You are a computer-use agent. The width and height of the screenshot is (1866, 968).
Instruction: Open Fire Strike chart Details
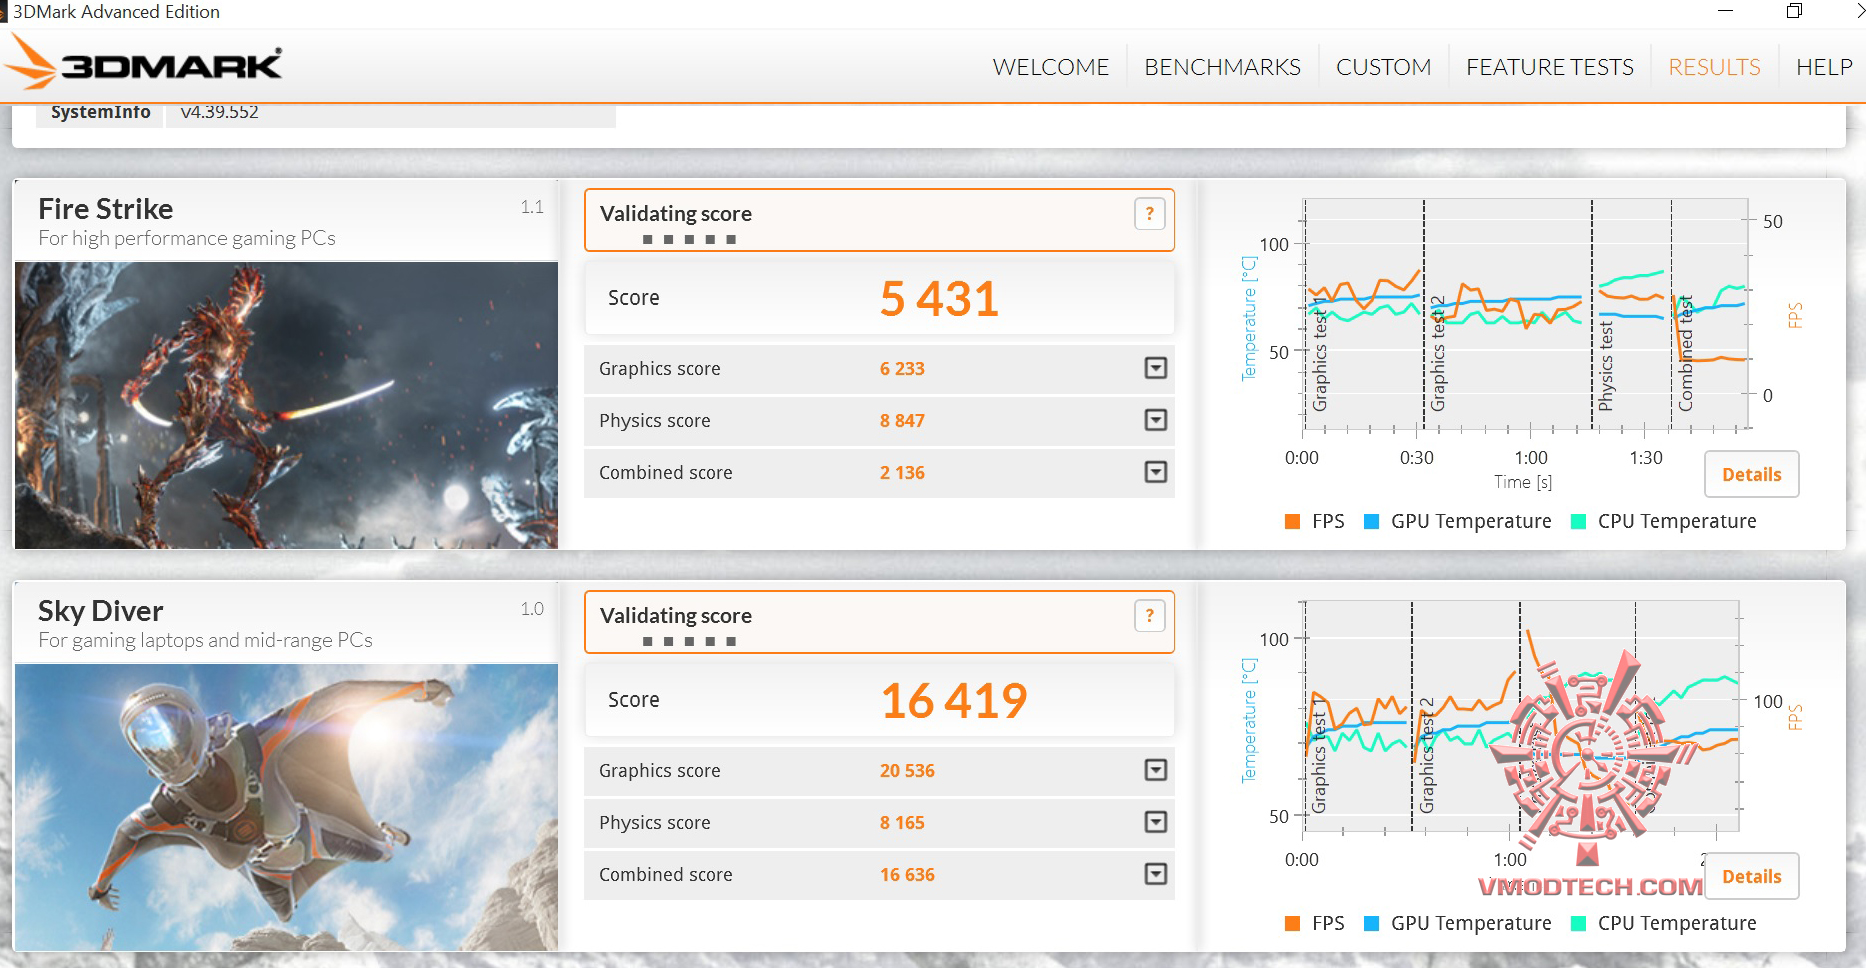point(1751,474)
